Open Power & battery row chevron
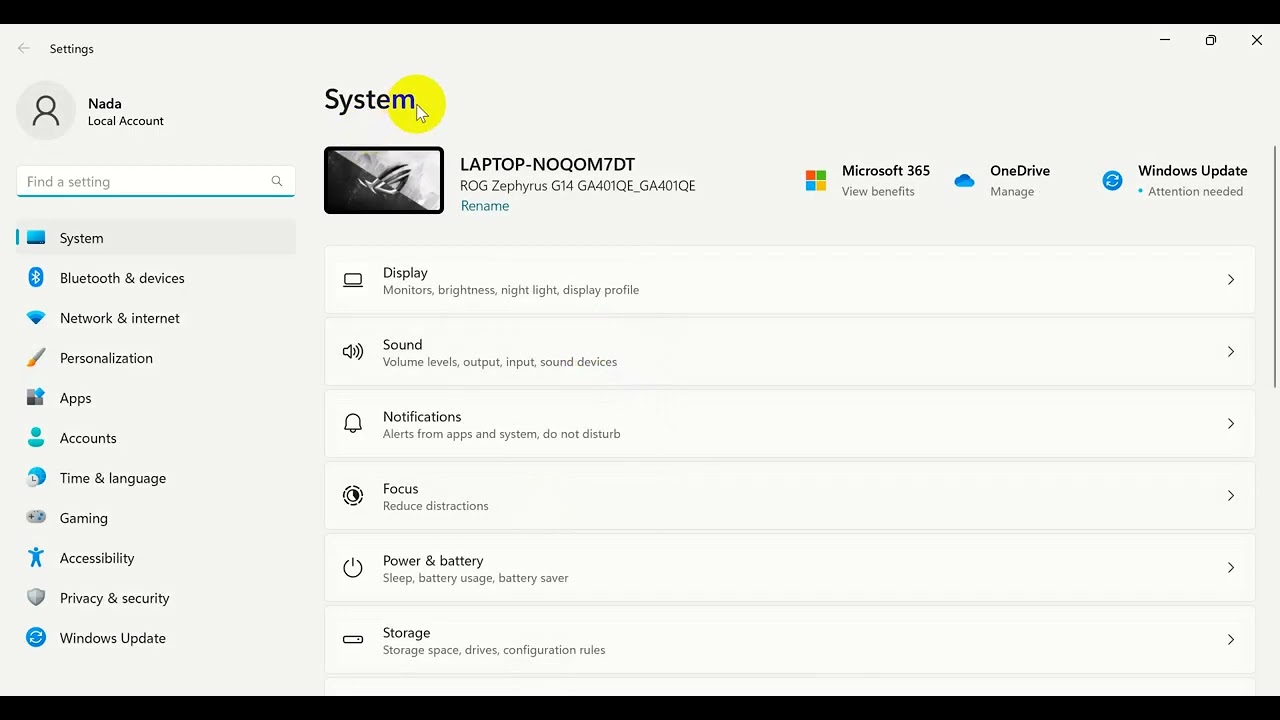The image size is (1280, 720). click(x=1231, y=568)
